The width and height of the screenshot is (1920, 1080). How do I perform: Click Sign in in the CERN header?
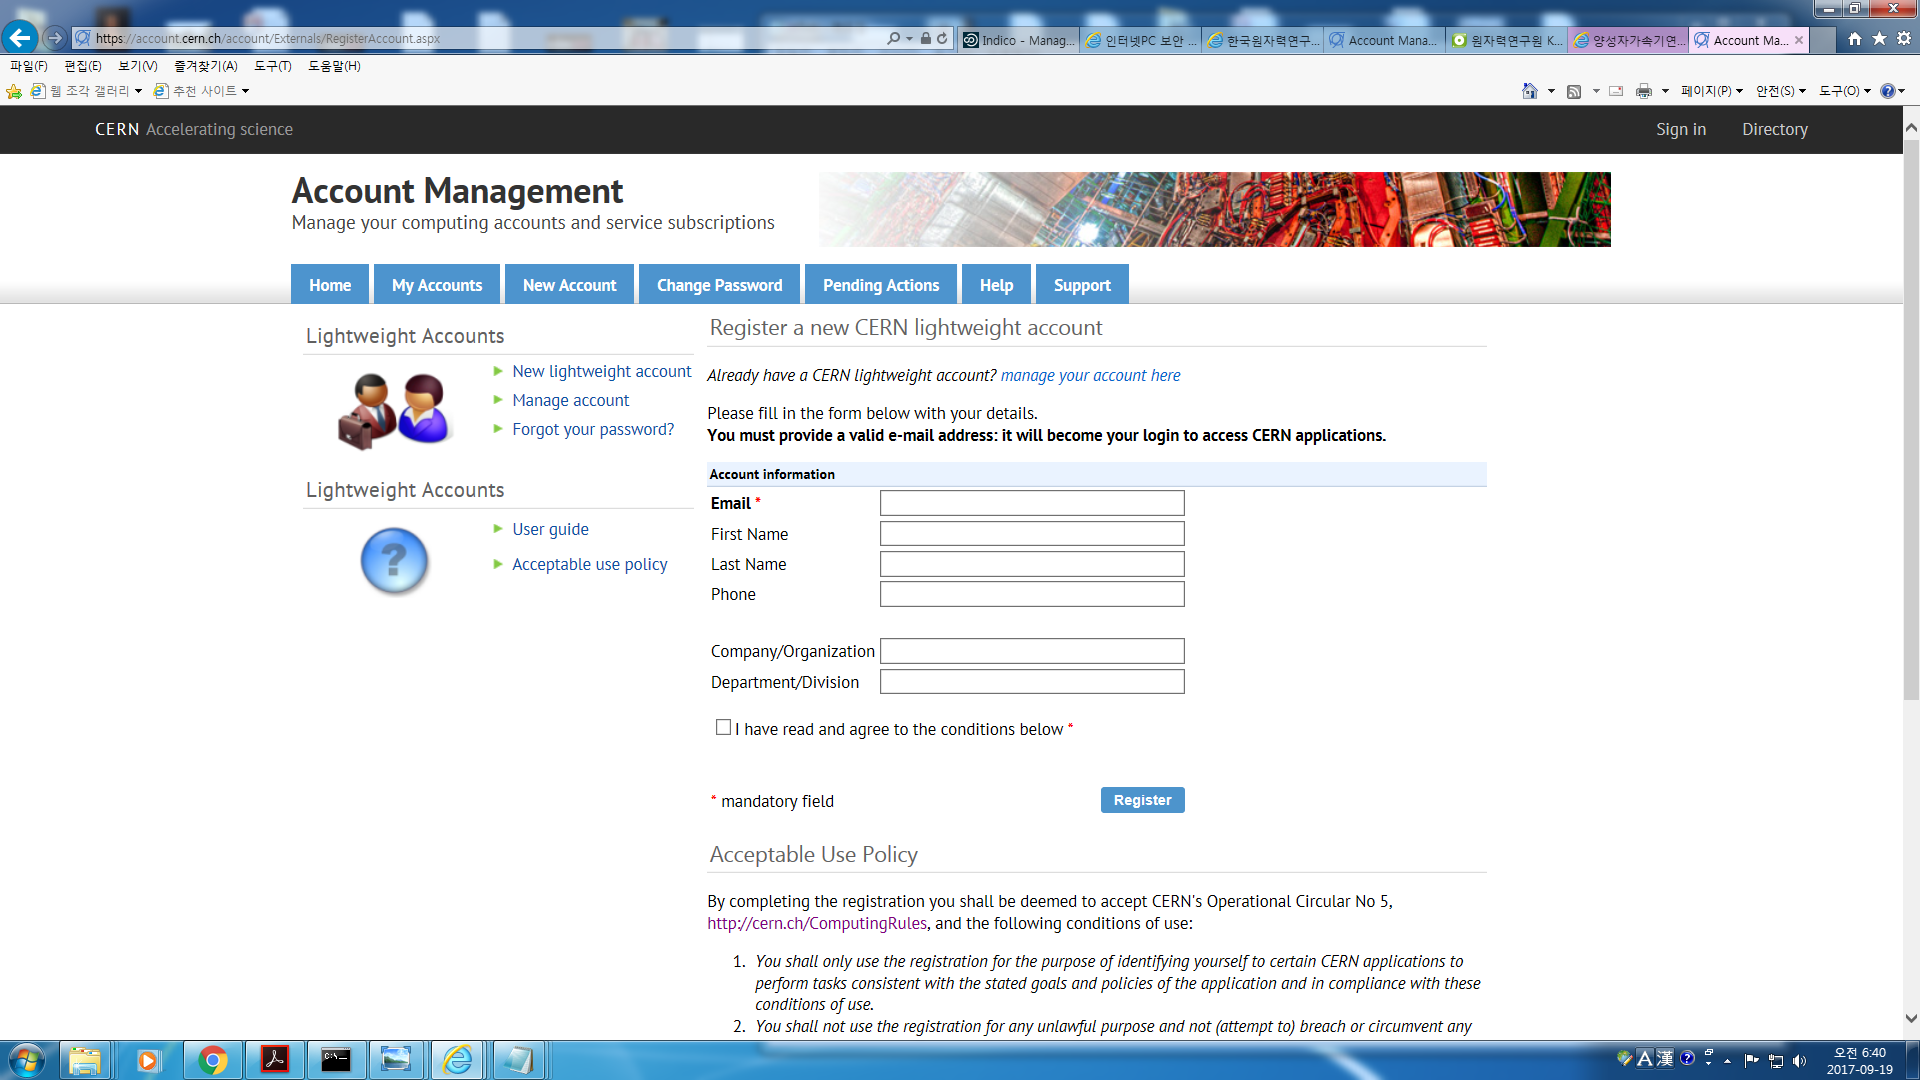1680,129
